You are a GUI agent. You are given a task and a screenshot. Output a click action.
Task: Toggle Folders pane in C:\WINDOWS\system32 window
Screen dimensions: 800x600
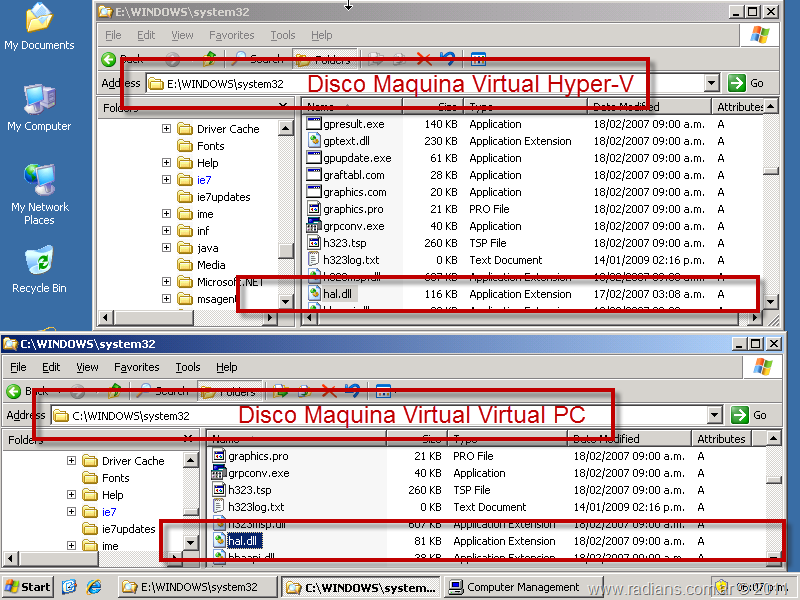click(230, 390)
